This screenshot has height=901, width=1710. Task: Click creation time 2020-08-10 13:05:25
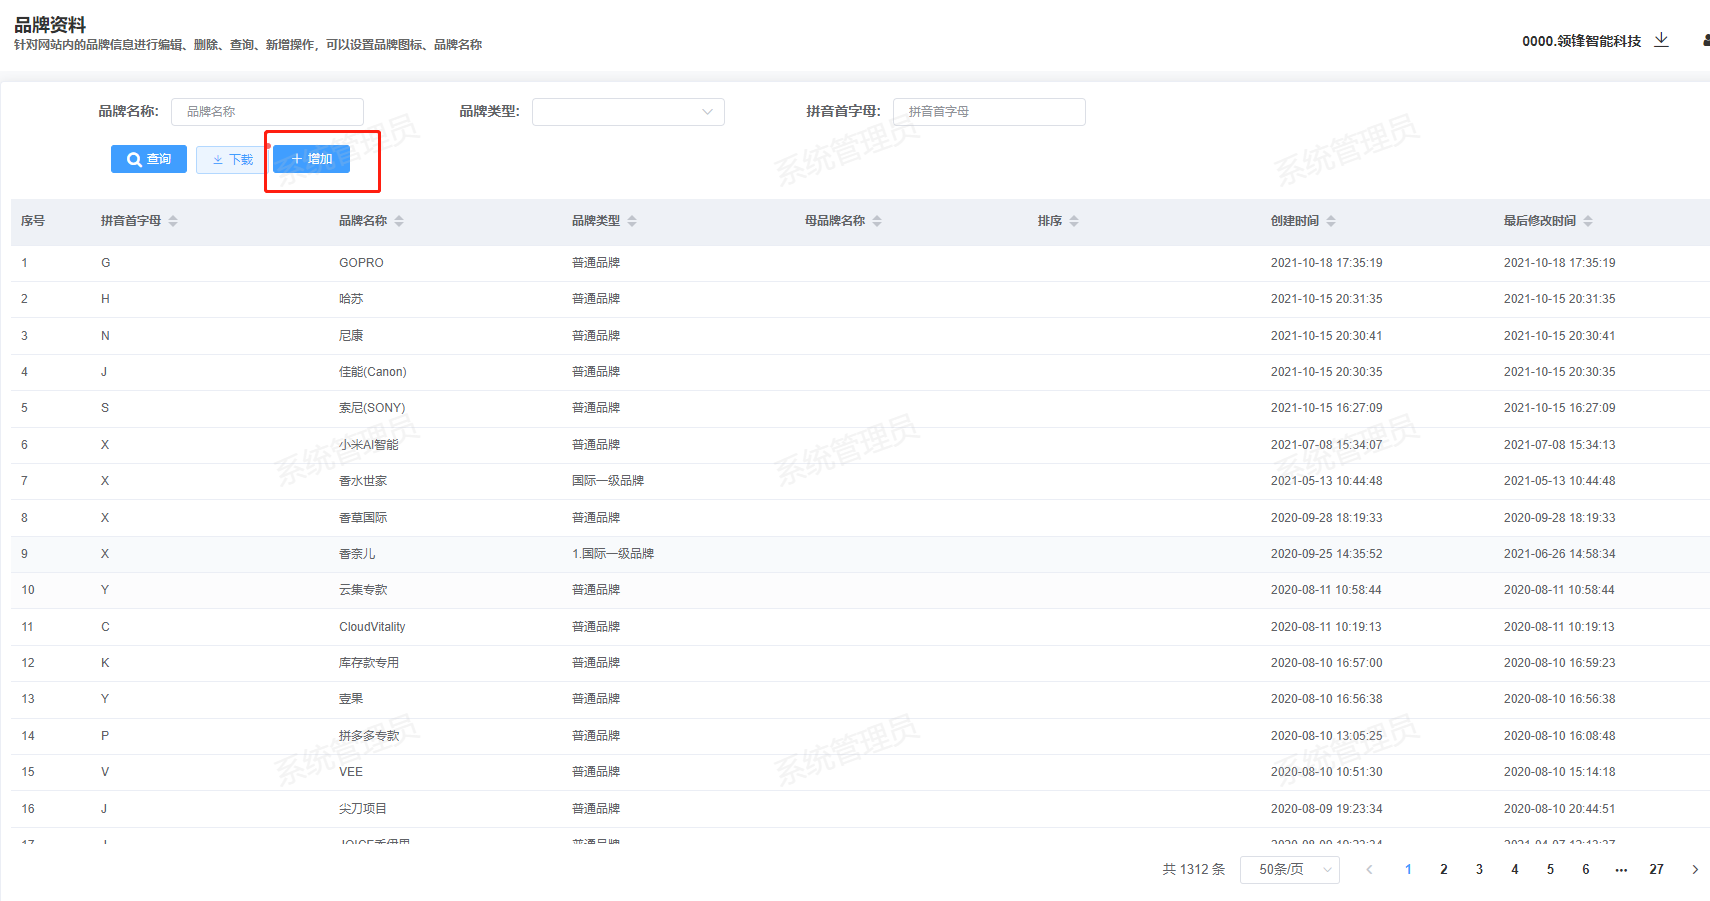tap(1327, 736)
